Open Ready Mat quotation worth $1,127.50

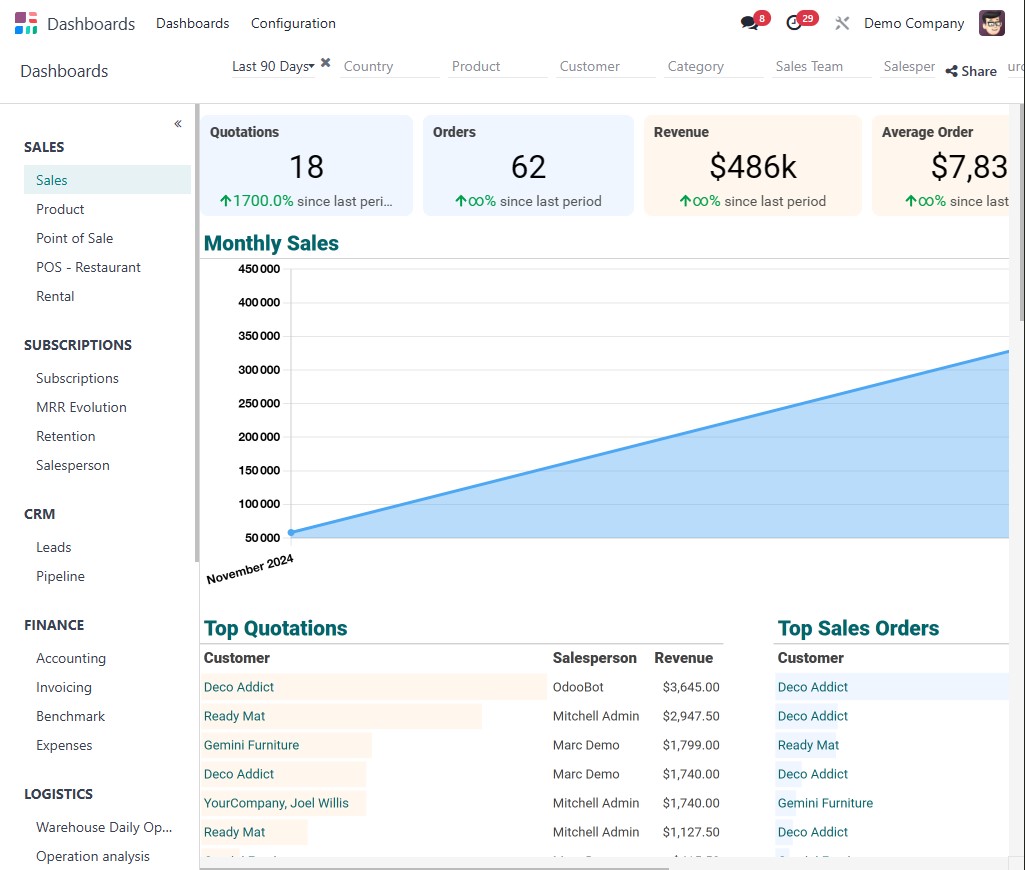tap(234, 832)
